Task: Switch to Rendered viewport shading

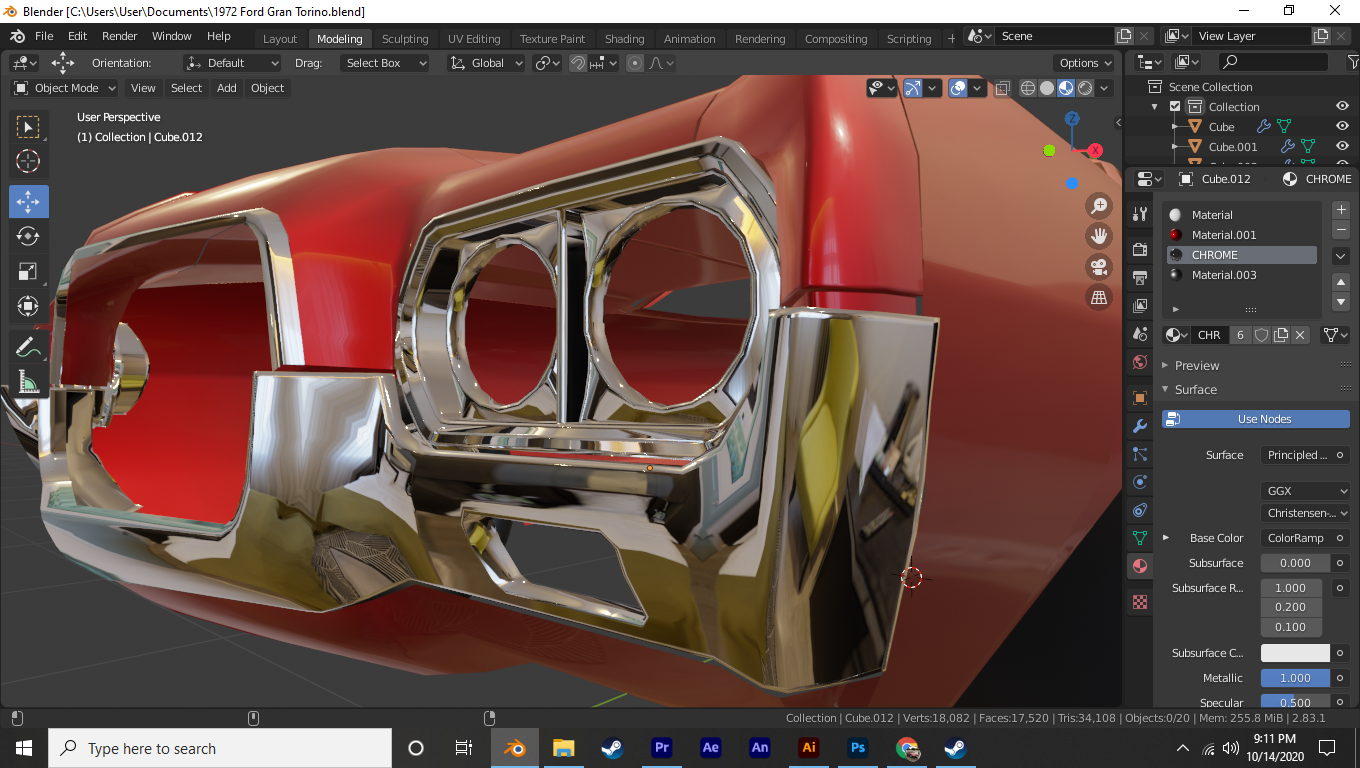Action: pos(1085,88)
